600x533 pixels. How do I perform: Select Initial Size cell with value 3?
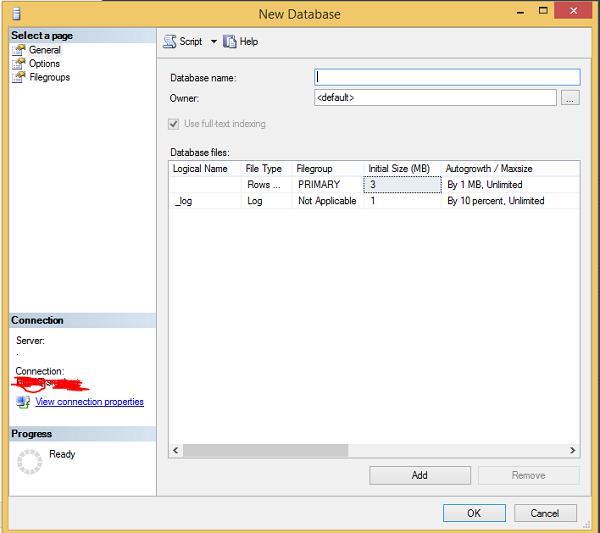(402, 184)
